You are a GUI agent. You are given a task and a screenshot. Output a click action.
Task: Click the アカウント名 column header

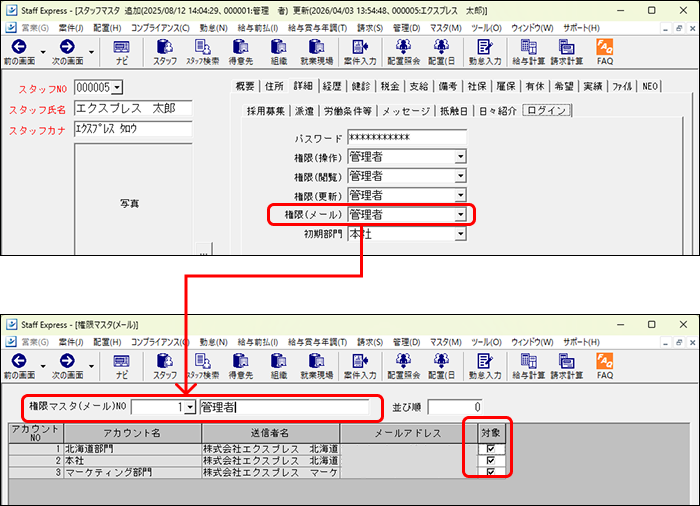[133, 433]
